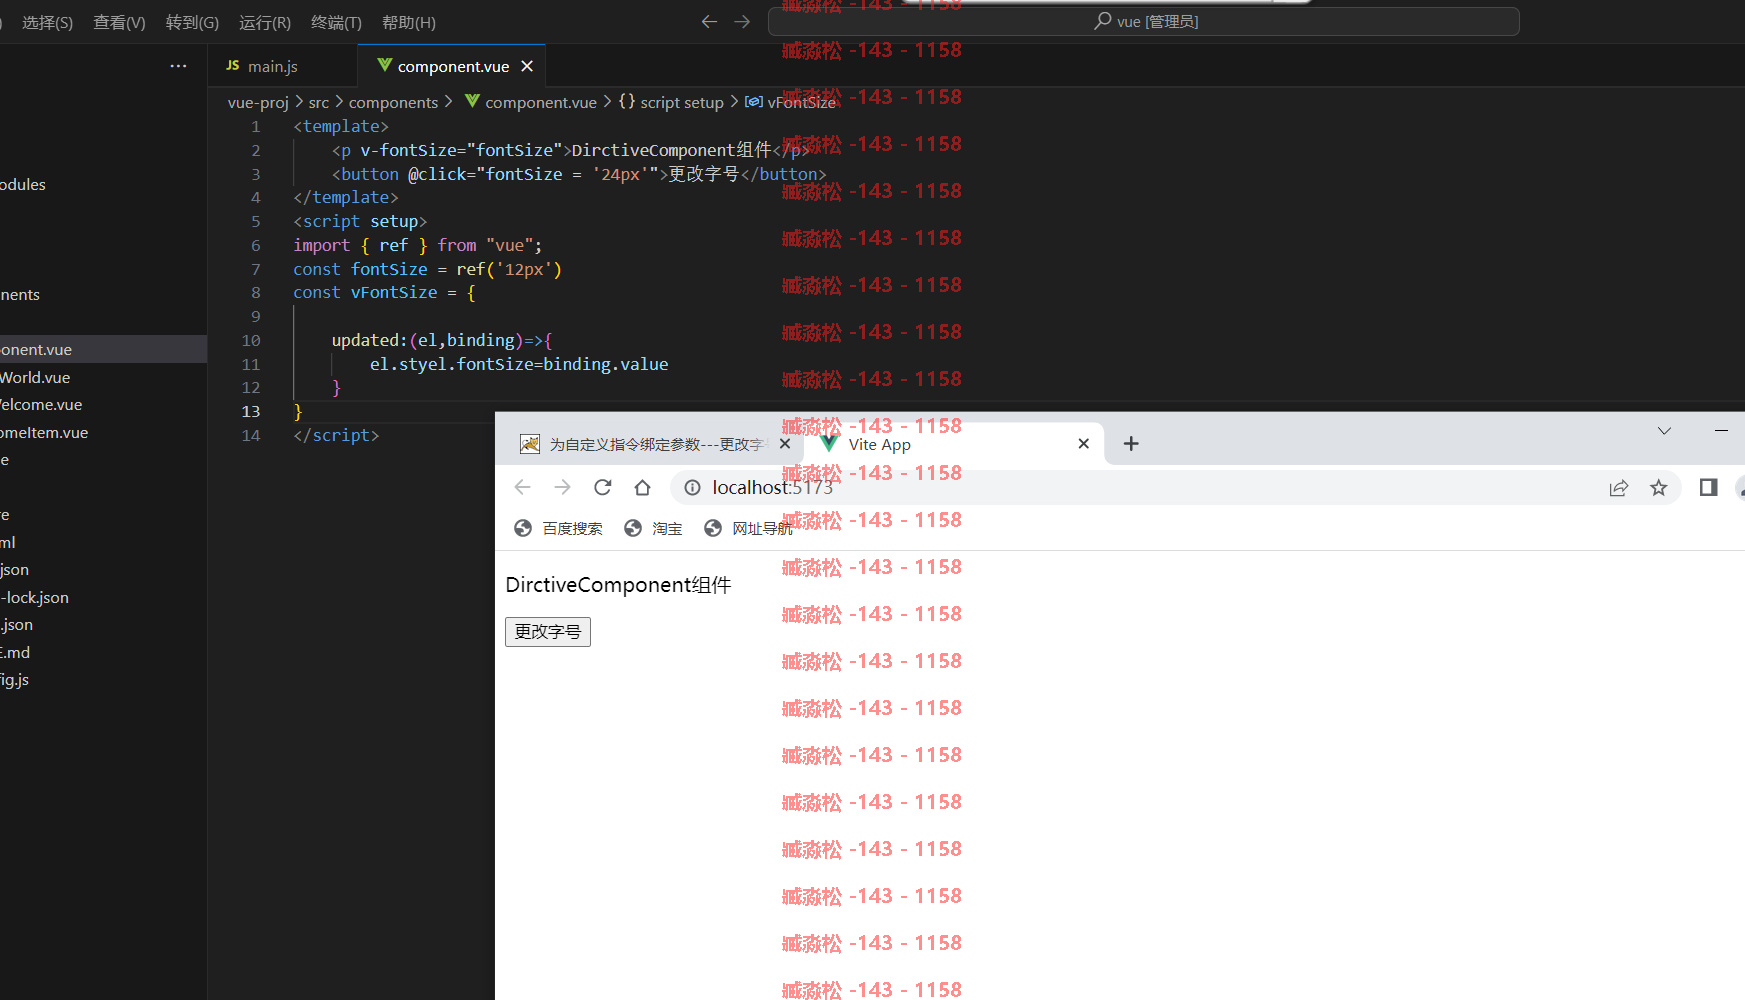1745x1000 pixels.
Task: Open the 帮助(H) menu
Action: 409,22
